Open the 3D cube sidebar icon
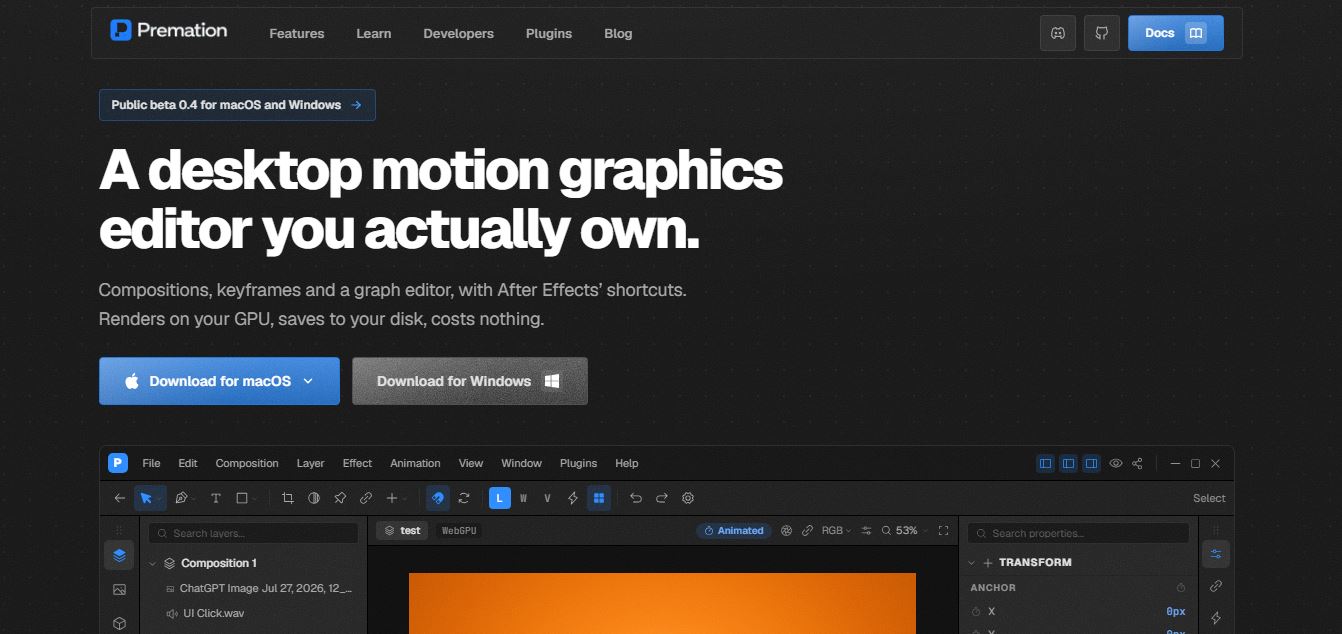 tap(119, 623)
